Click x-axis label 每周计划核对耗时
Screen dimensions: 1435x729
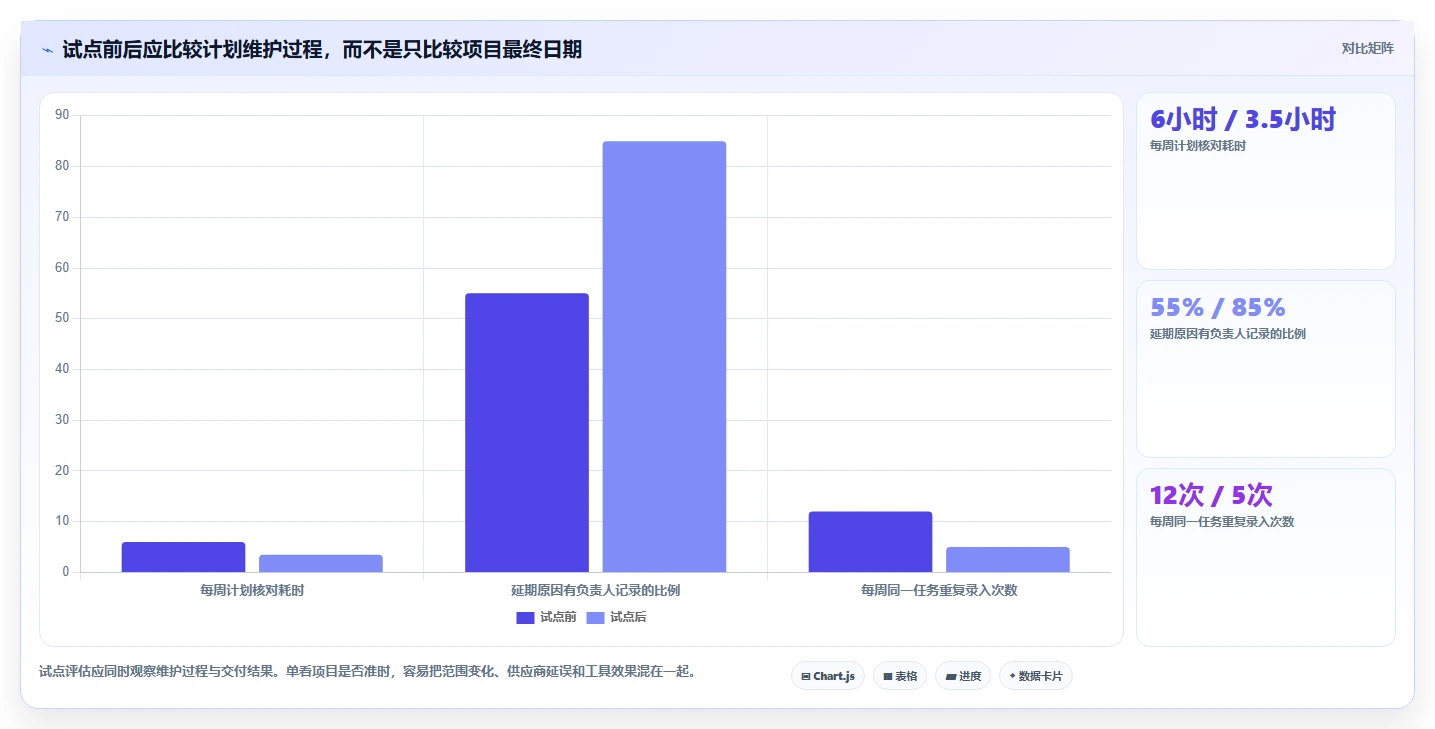tap(252, 590)
